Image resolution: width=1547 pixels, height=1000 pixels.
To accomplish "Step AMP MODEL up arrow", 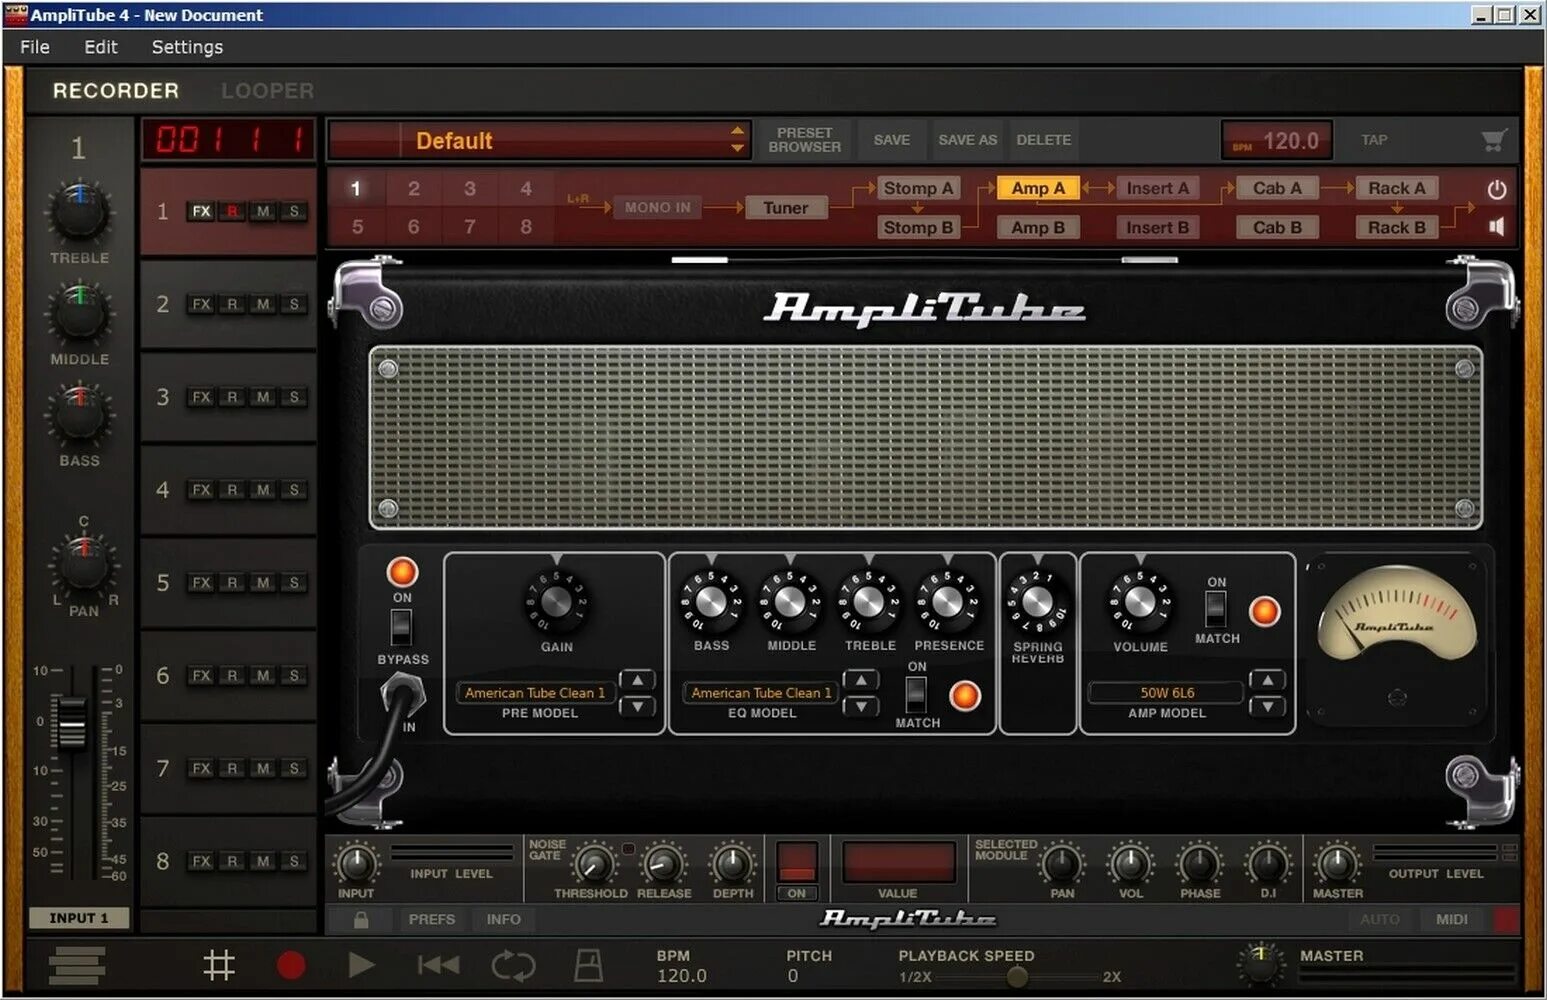I will (x=1267, y=680).
